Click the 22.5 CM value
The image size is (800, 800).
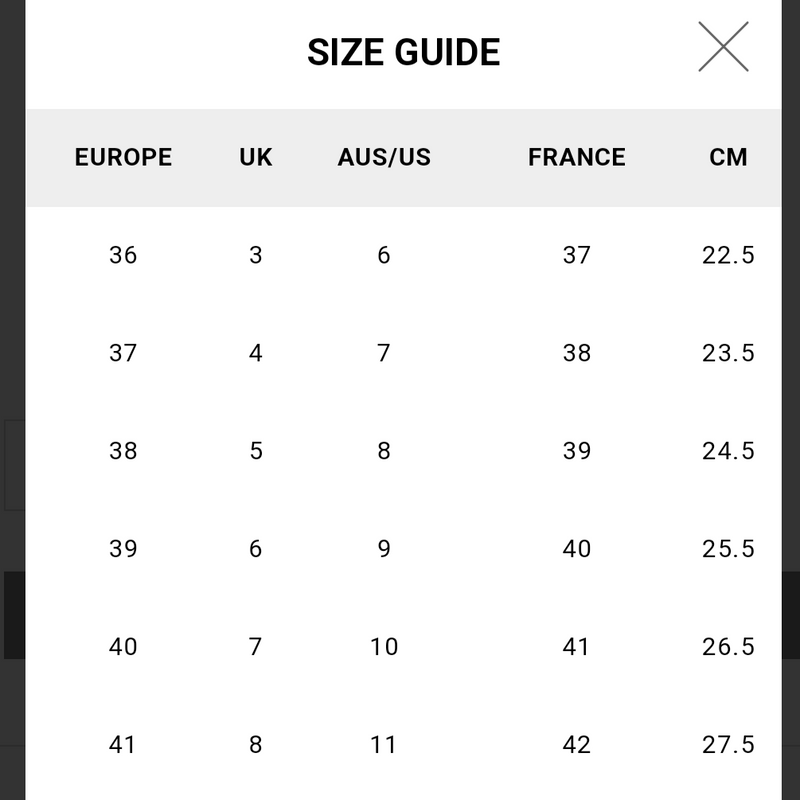pos(728,255)
